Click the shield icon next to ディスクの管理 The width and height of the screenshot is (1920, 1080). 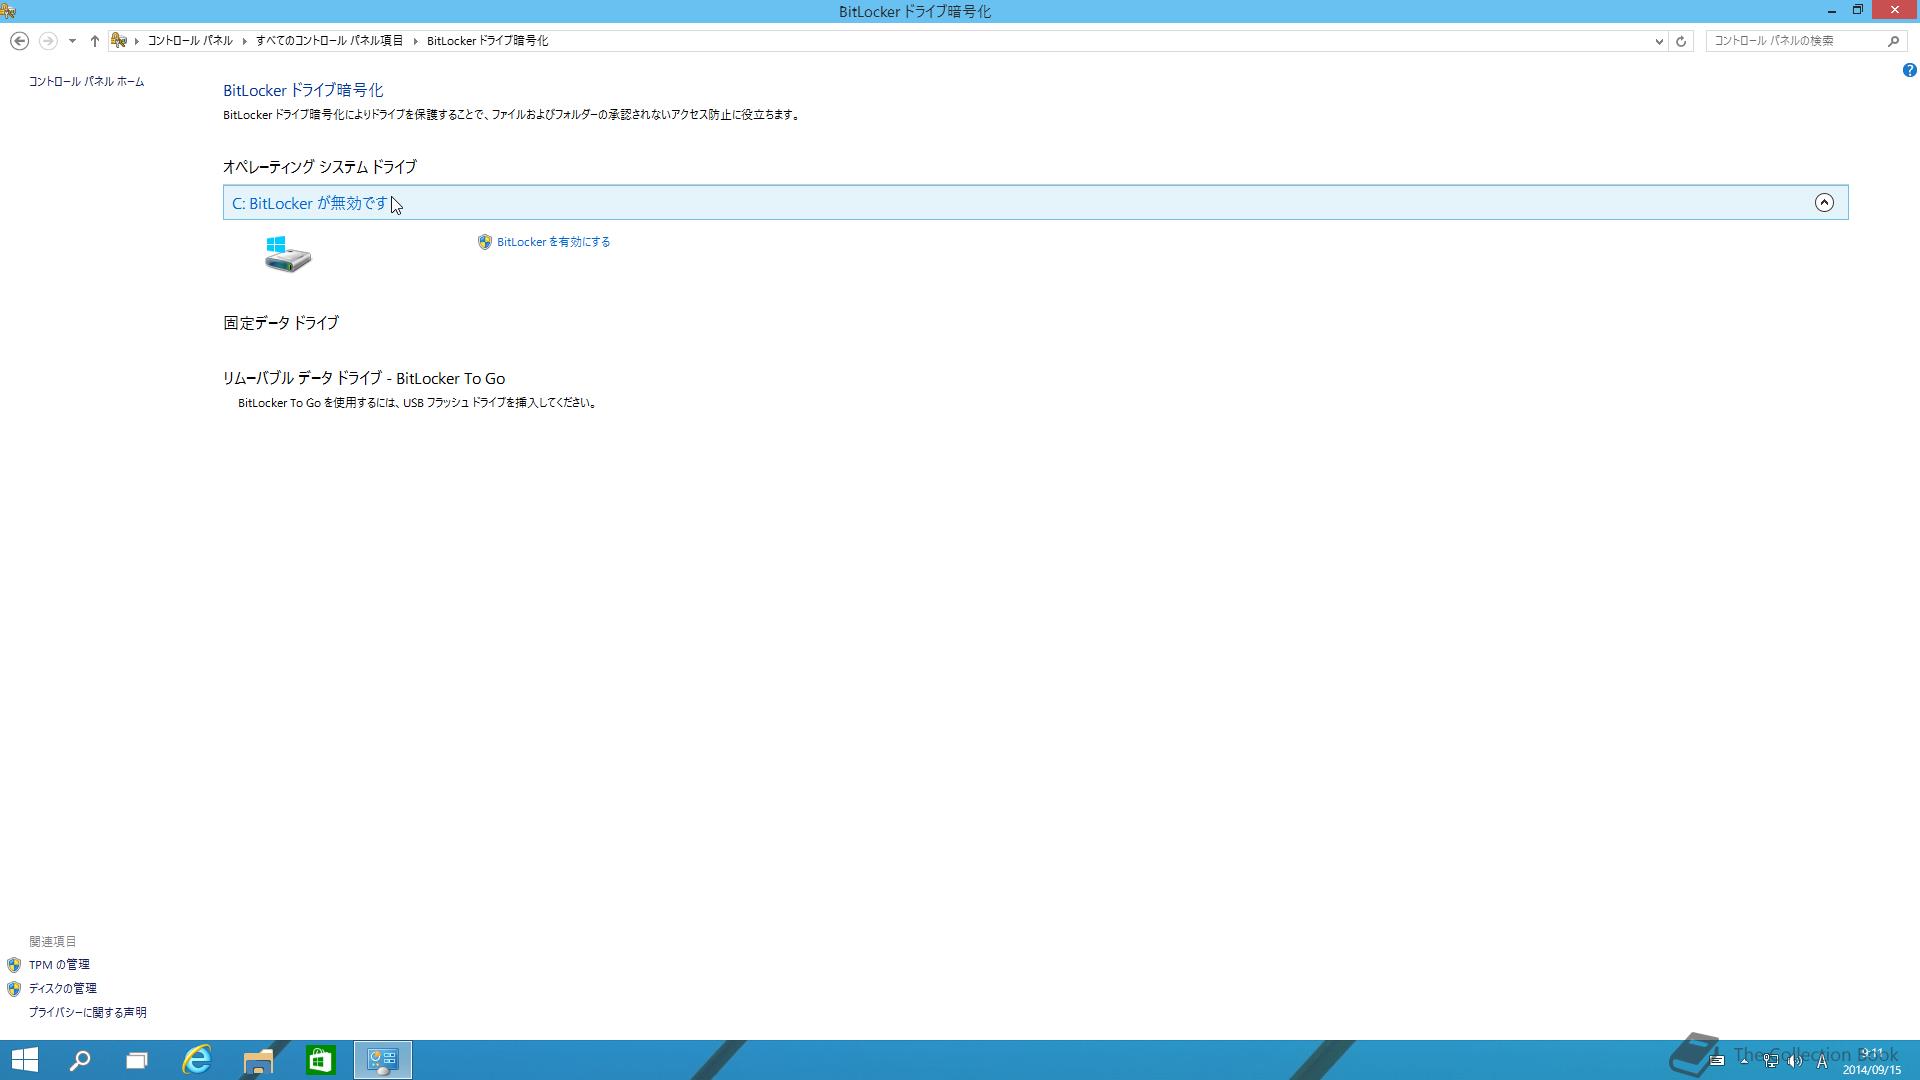pos(14,989)
